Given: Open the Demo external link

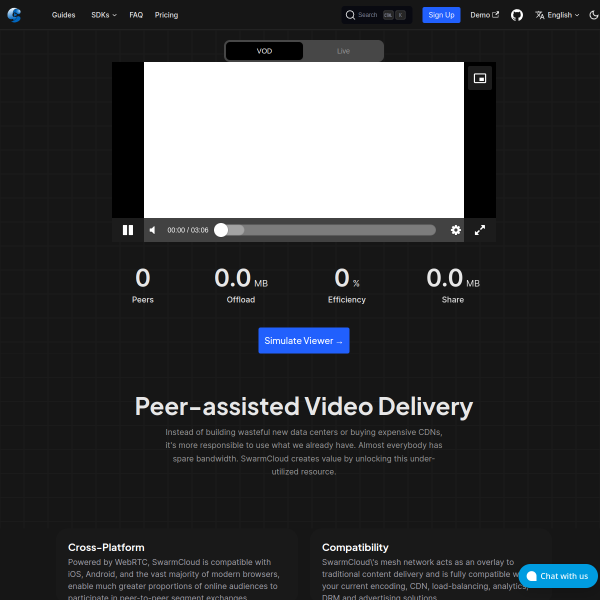Looking at the screenshot, I should 484,15.
